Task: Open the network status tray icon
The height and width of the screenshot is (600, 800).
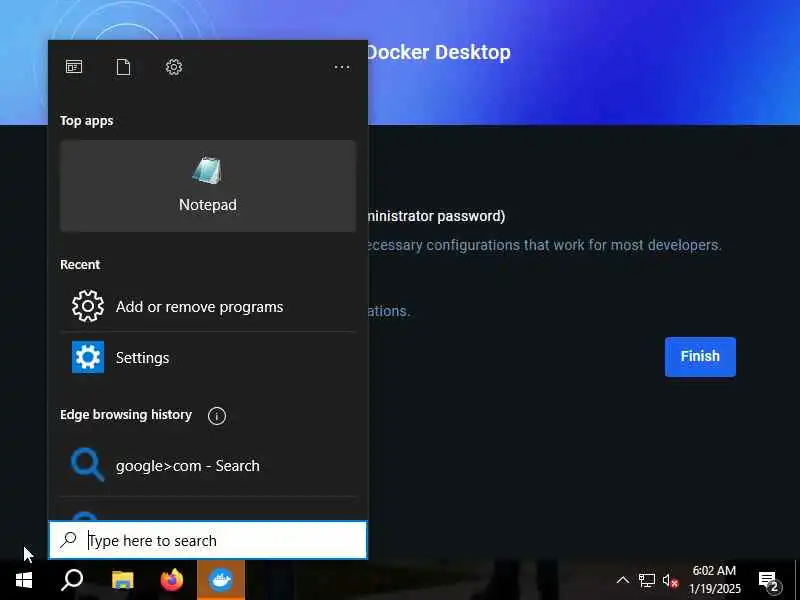Action: tap(646, 580)
